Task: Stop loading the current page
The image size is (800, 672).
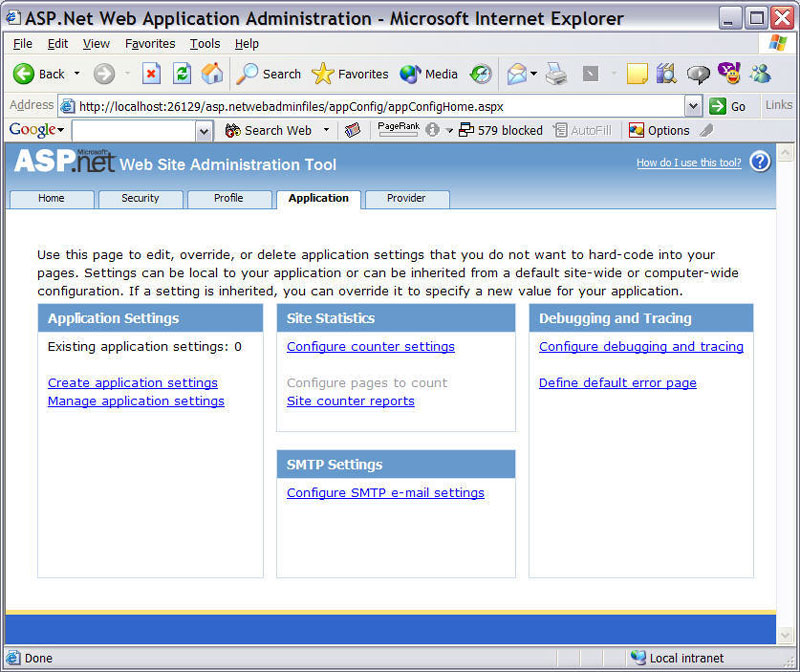Action: 153,74
